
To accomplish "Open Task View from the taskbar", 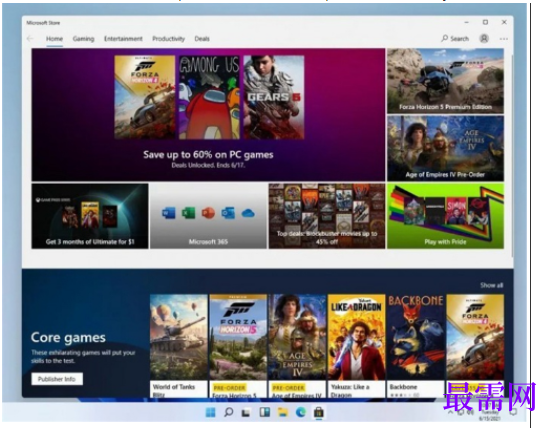I will click(246, 412).
